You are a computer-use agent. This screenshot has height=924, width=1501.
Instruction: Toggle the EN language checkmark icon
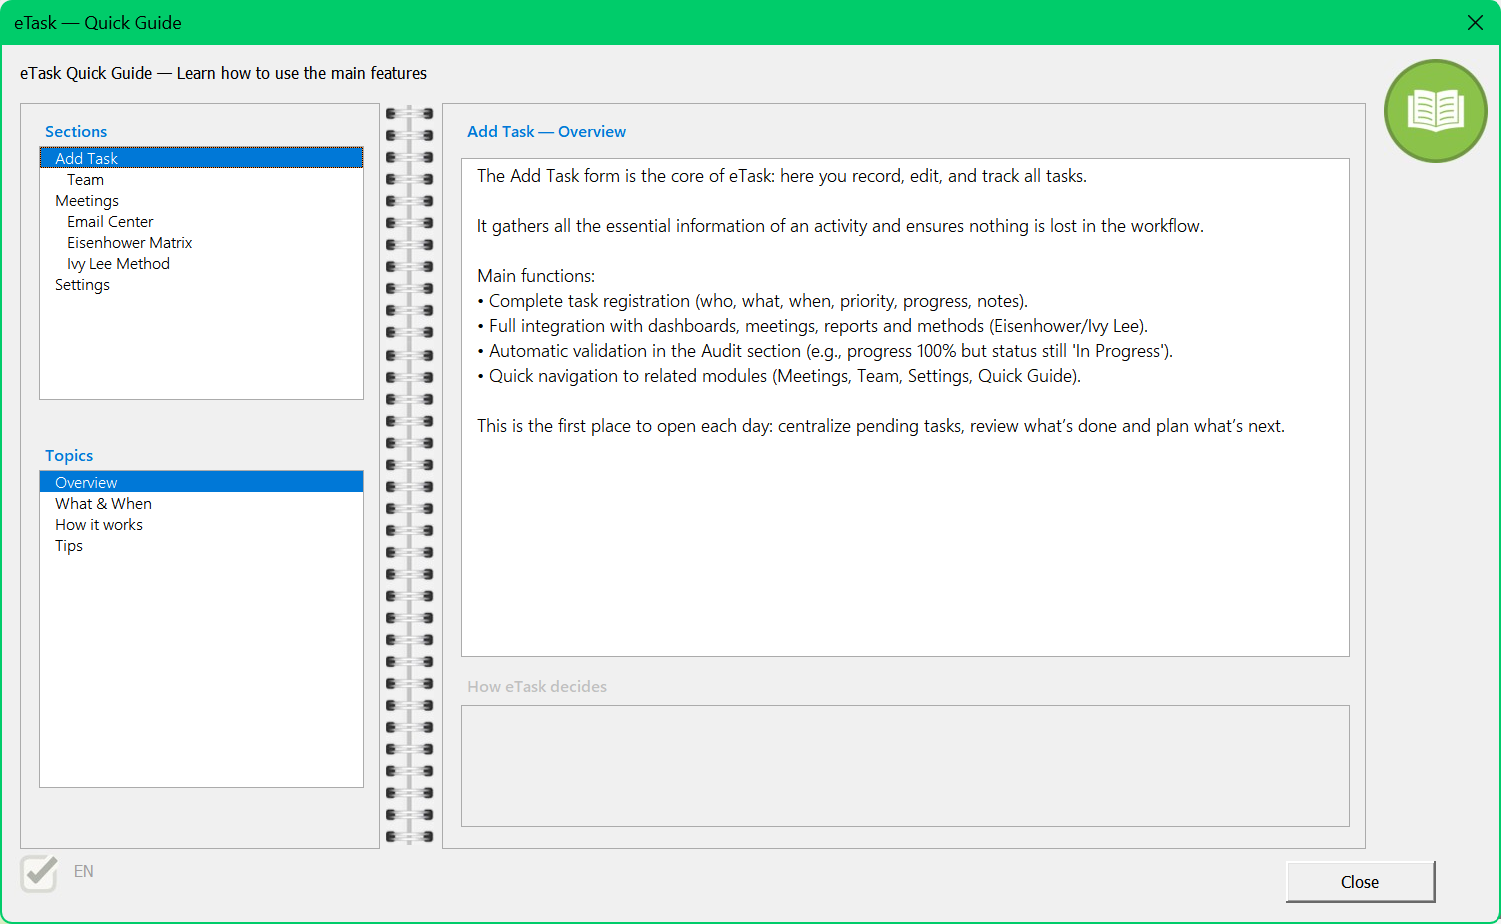40,873
